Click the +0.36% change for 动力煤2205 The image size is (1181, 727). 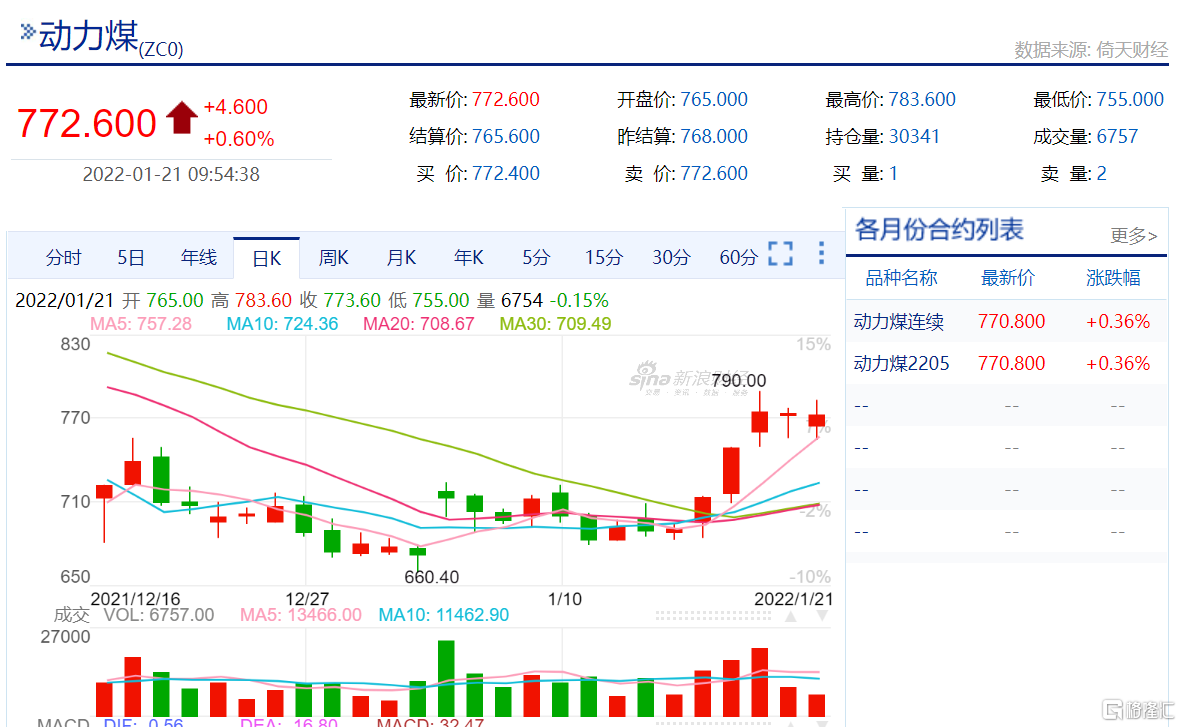pos(1118,364)
